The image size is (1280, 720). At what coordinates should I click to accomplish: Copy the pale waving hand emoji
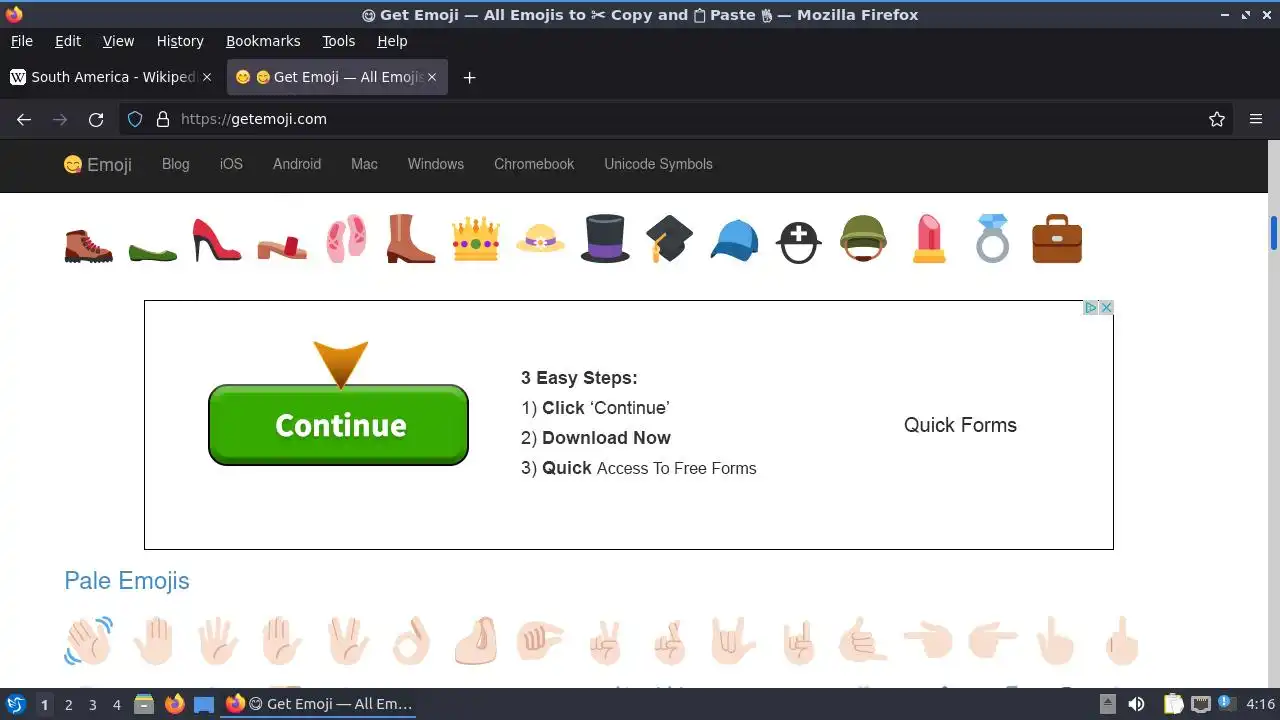(89, 641)
